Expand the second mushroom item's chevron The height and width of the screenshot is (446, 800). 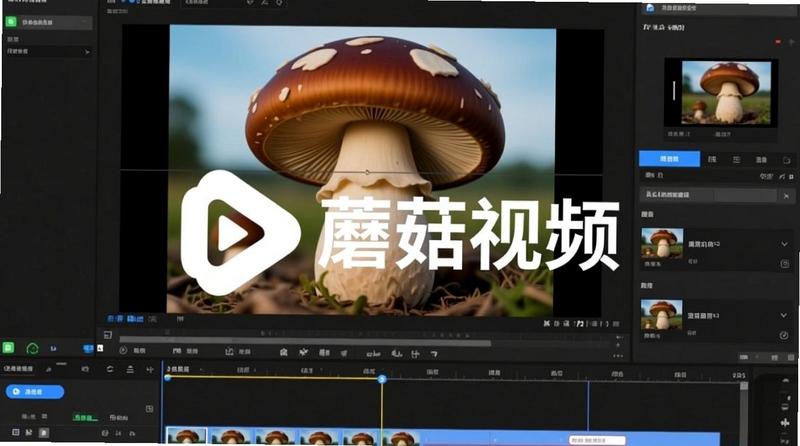point(784,315)
